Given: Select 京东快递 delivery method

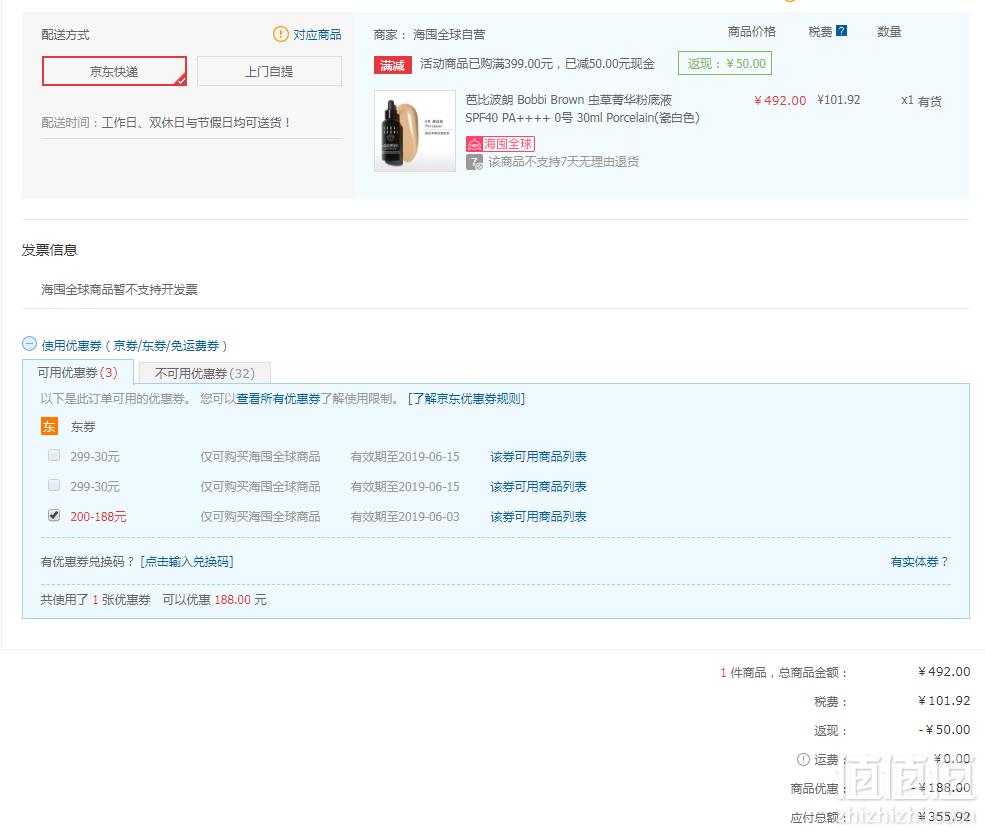Looking at the screenshot, I should (x=114, y=71).
